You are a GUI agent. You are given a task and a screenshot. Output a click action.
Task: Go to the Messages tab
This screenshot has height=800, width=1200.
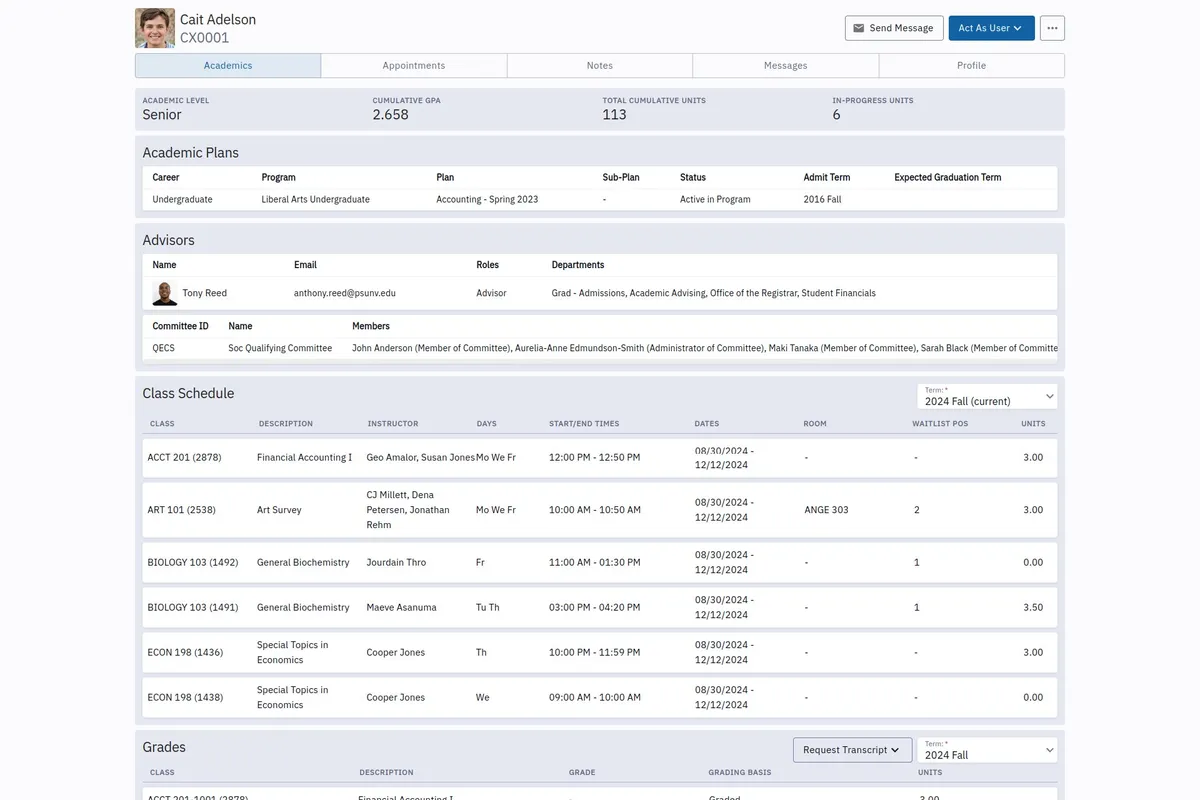[x=785, y=66]
